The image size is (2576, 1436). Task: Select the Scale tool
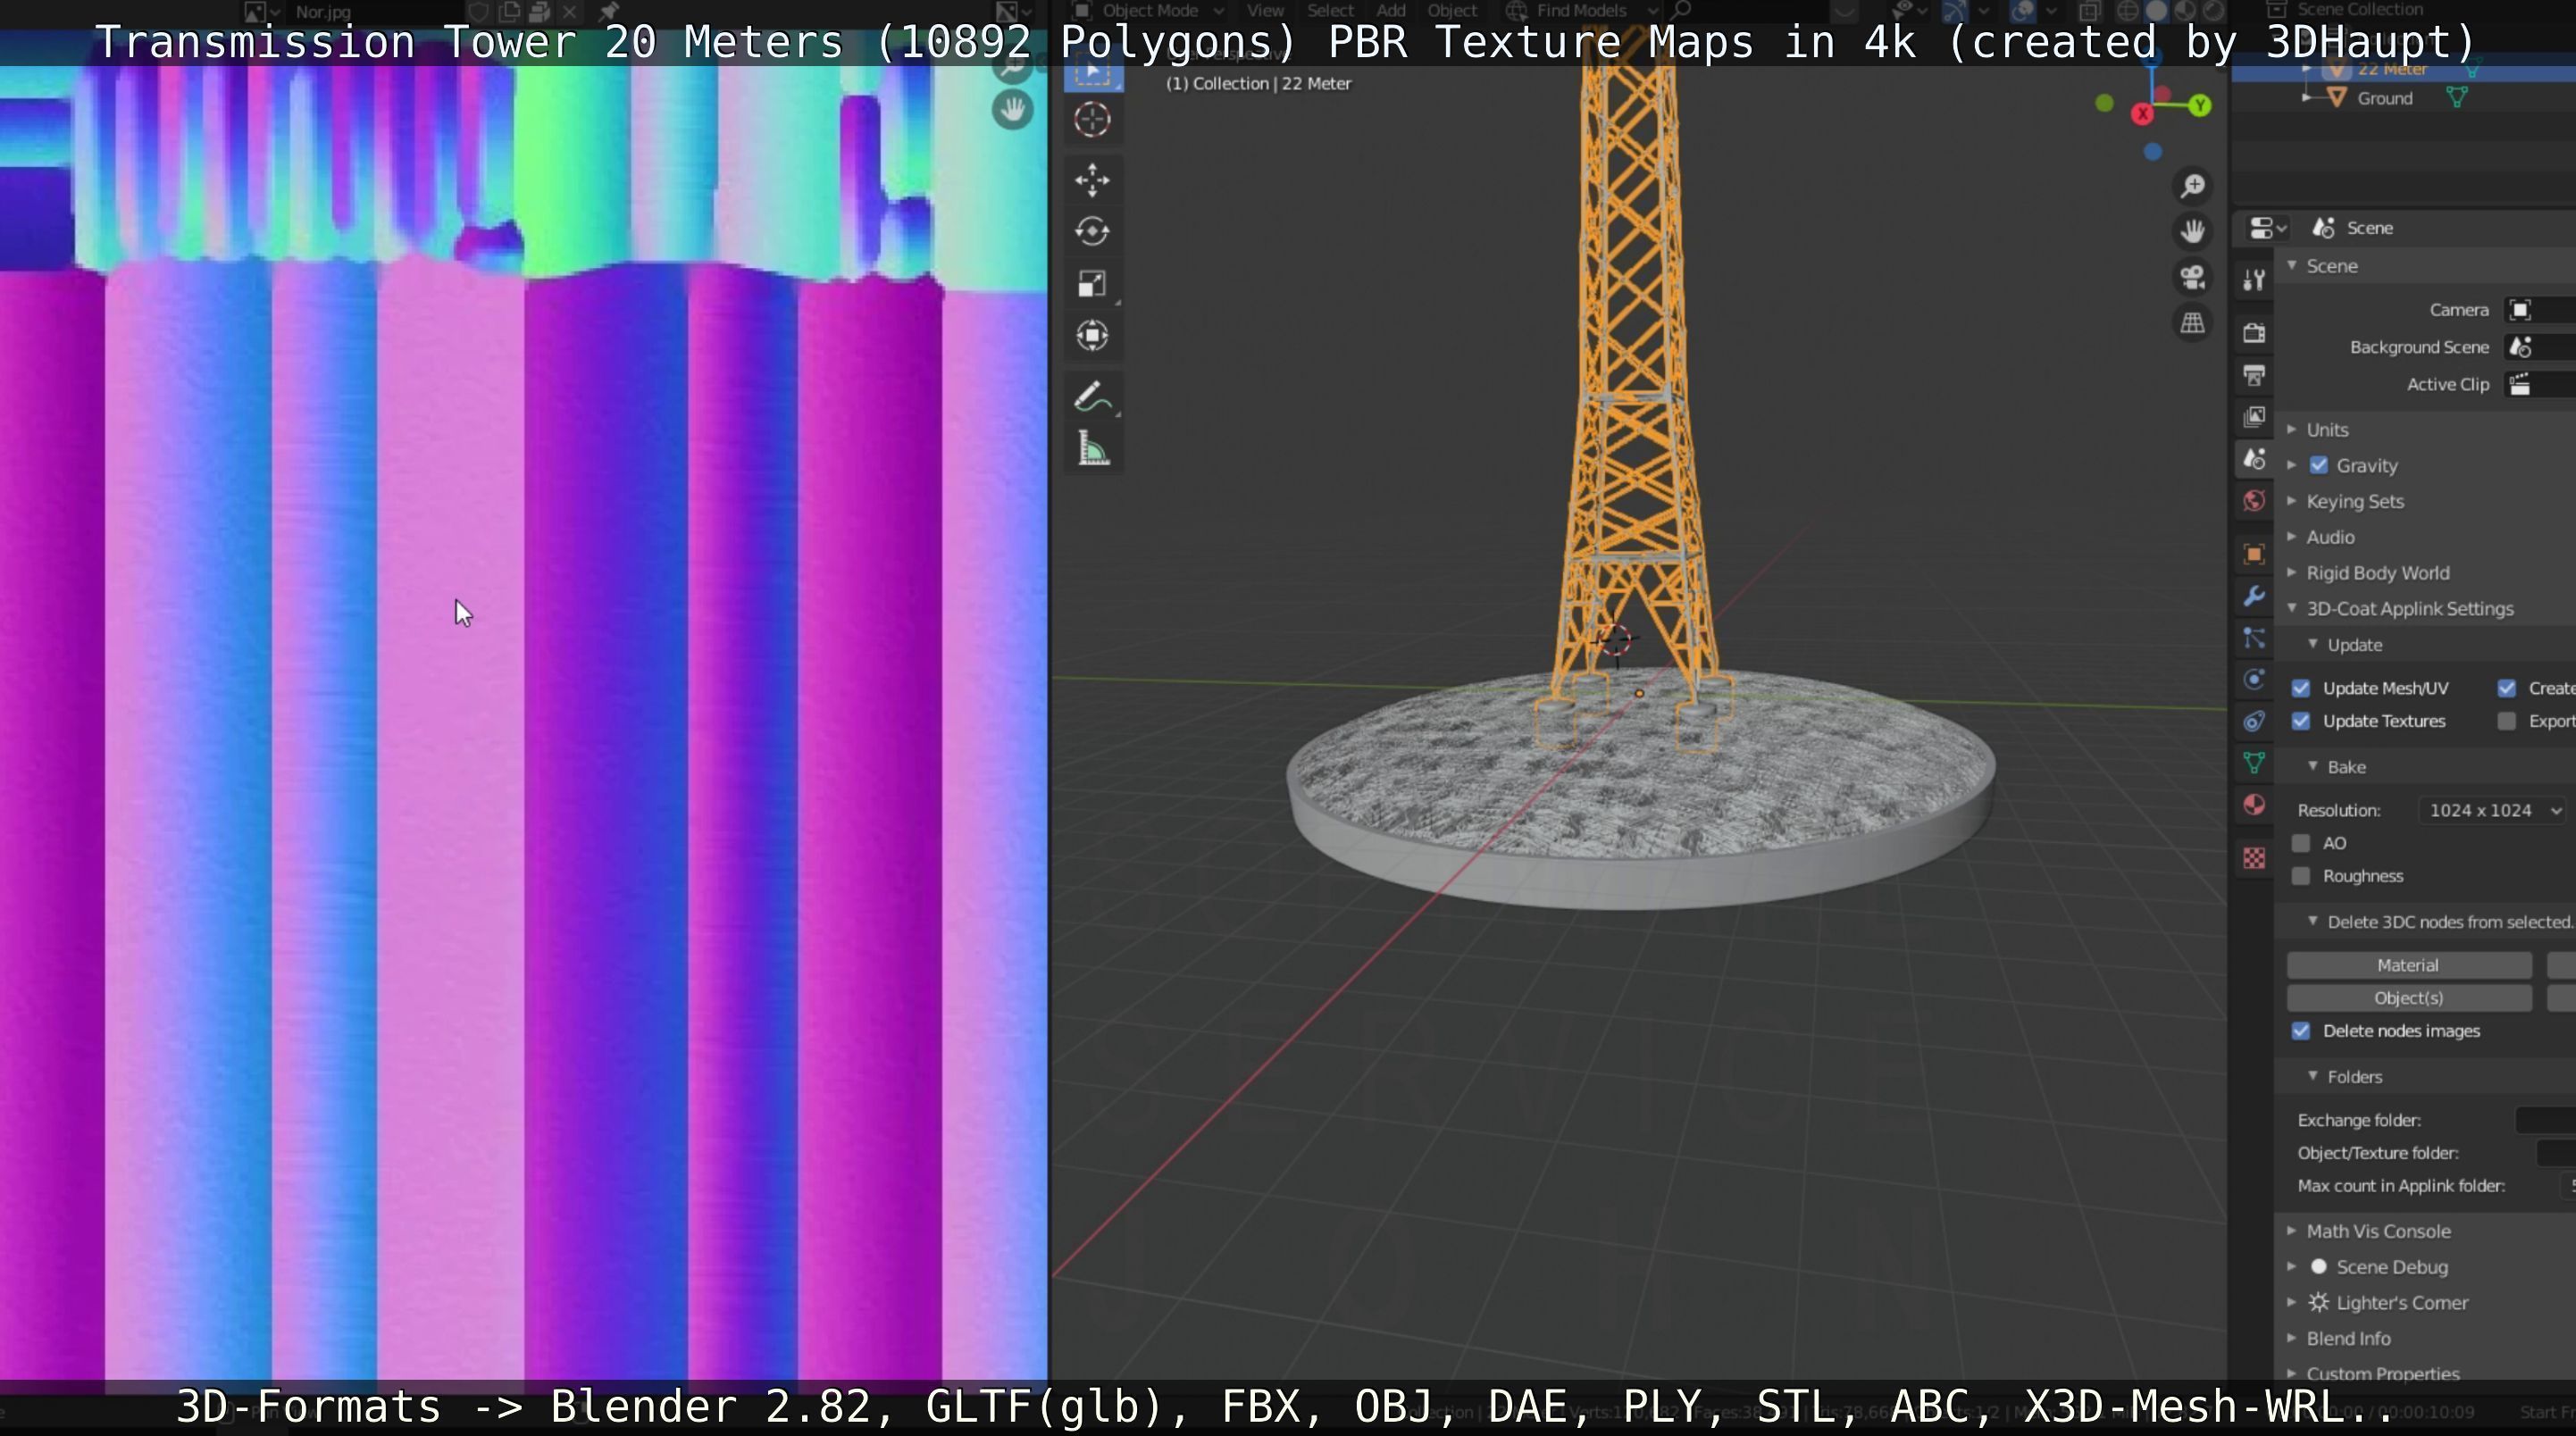click(1092, 284)
